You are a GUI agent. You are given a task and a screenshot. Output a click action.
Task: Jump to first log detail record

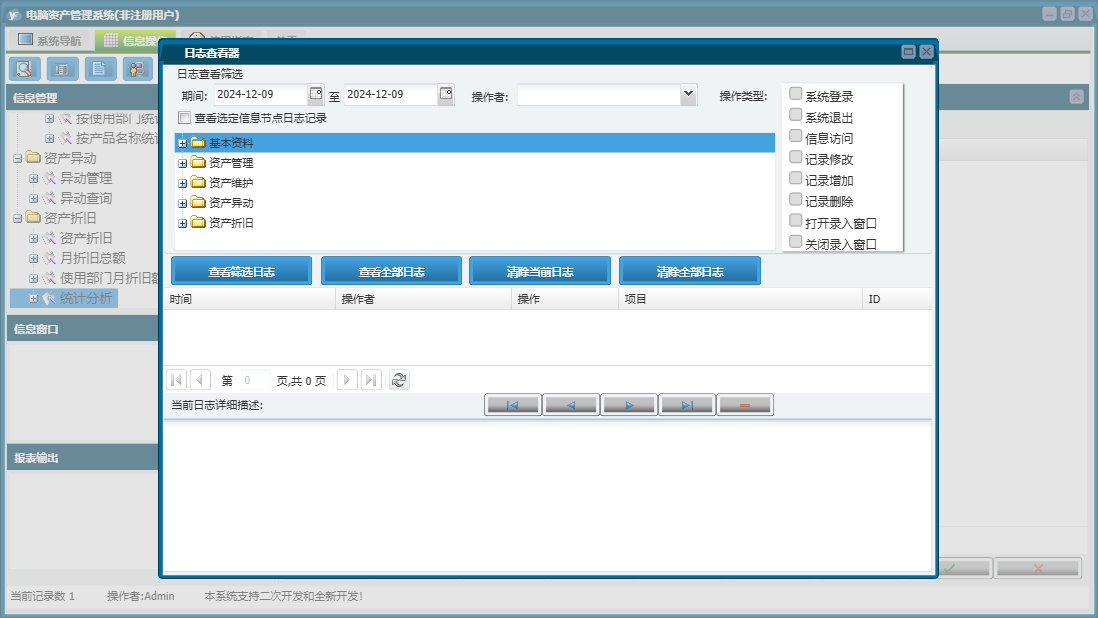513,405
